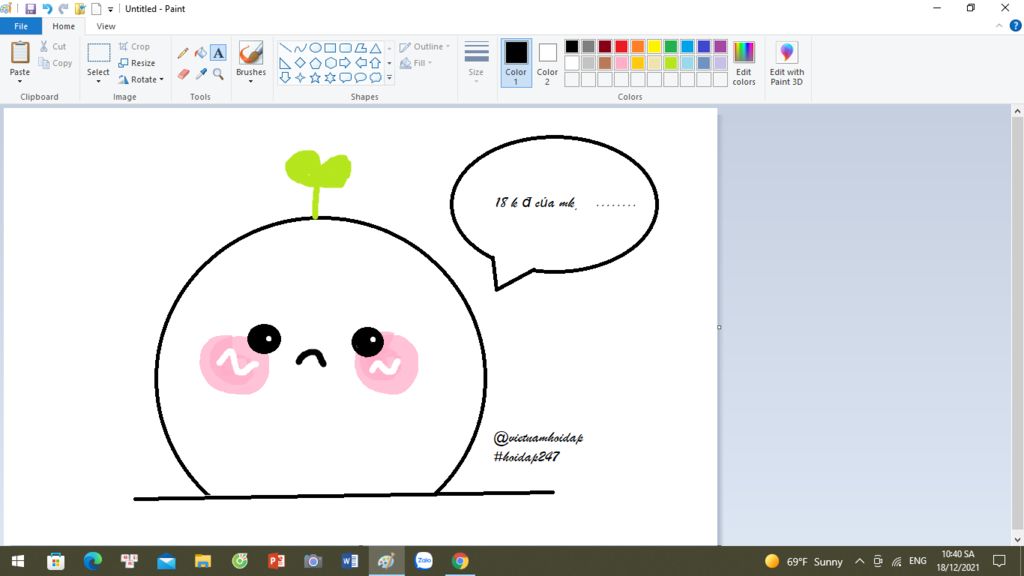Open Paint Help with the question mark
1024x576 pixels.
tap(1016, 26)
